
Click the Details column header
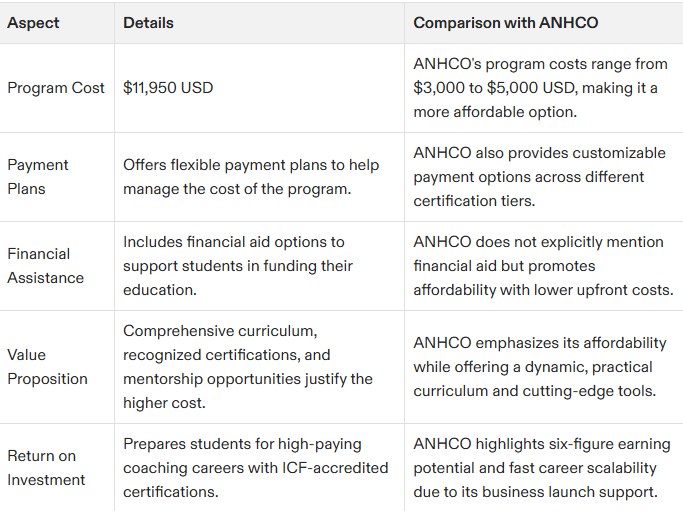[x=148, y=22]
